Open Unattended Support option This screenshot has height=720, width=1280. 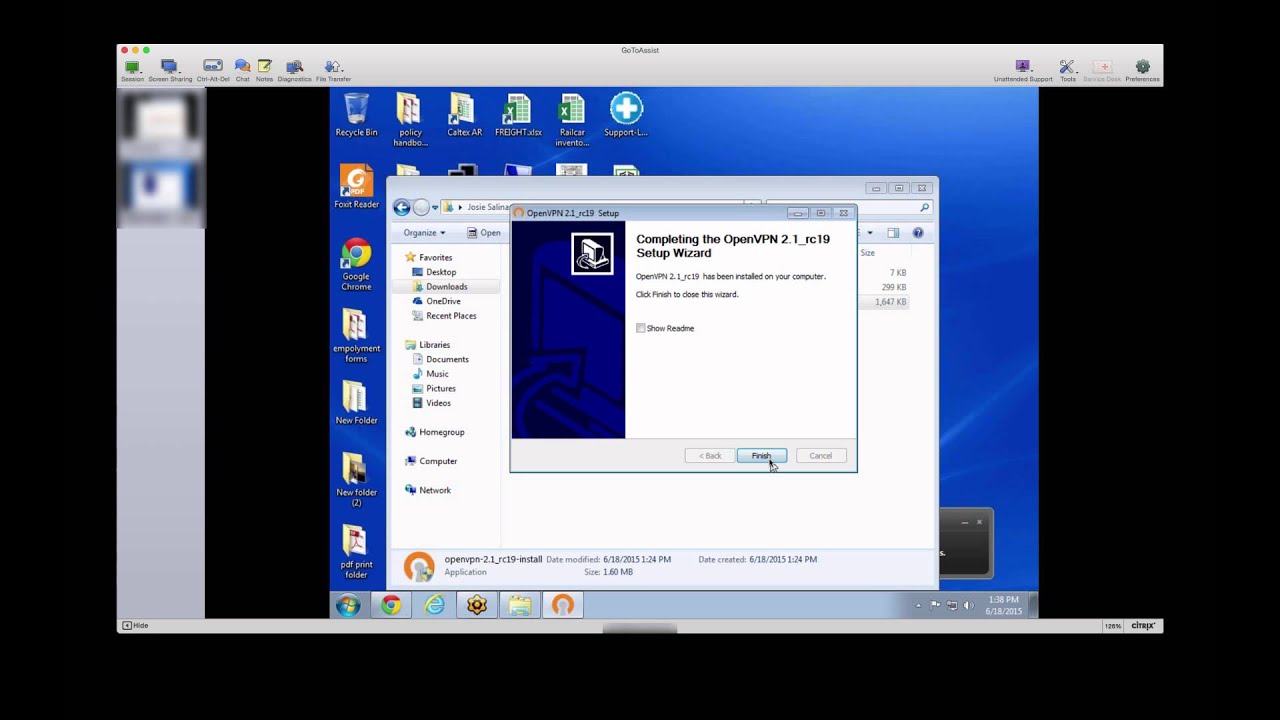pyautogui.click(x=1023, y=70)
